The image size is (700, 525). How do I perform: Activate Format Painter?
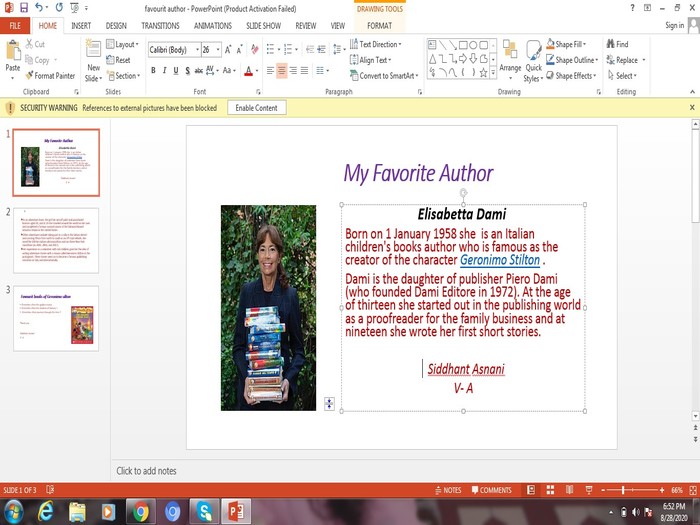[50, 75]
